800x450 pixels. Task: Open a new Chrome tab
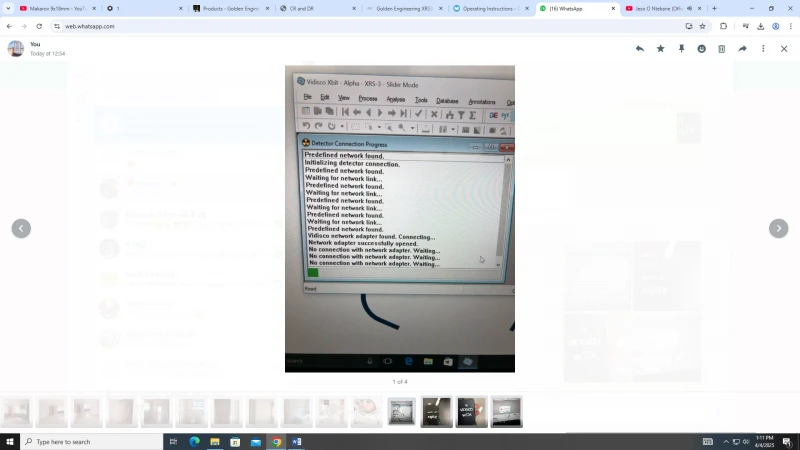(714, 8)
